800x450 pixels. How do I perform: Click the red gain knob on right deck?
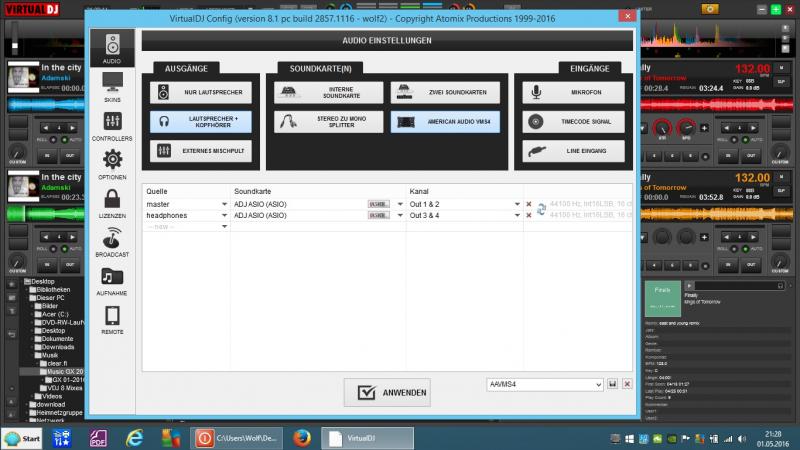pyautogui.click(x=662, y=128)
